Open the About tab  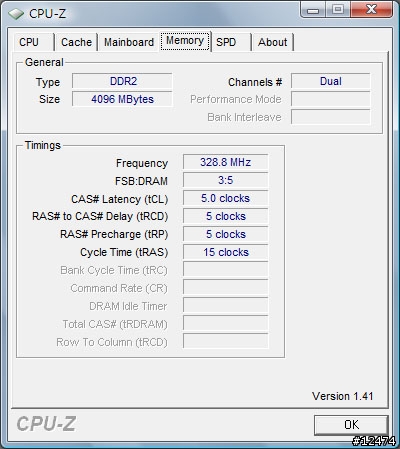point(272,42)
